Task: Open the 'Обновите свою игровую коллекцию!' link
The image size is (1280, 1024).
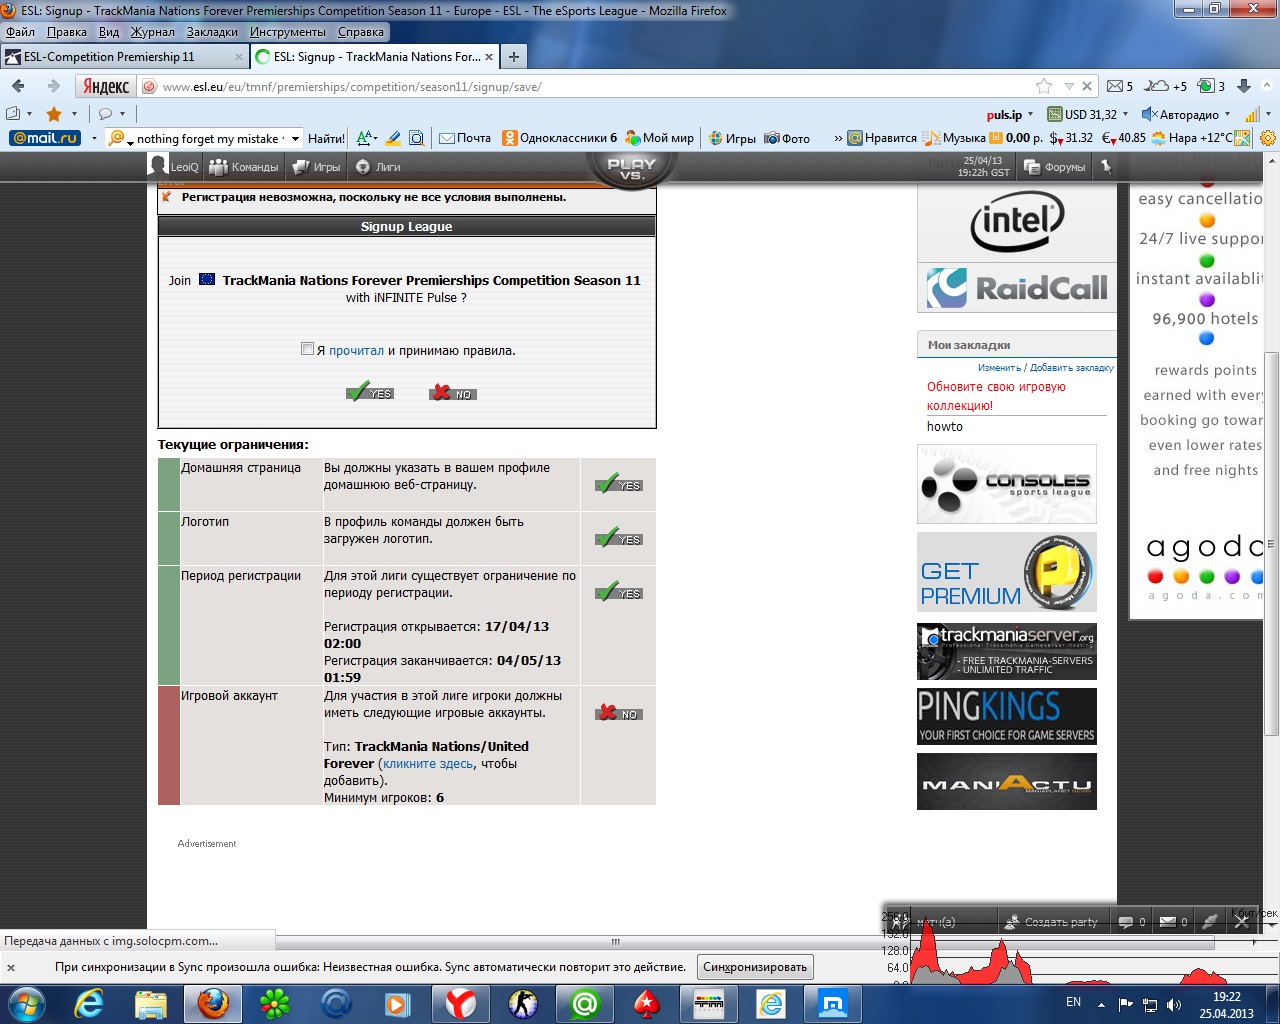Action: coord(996,396)
